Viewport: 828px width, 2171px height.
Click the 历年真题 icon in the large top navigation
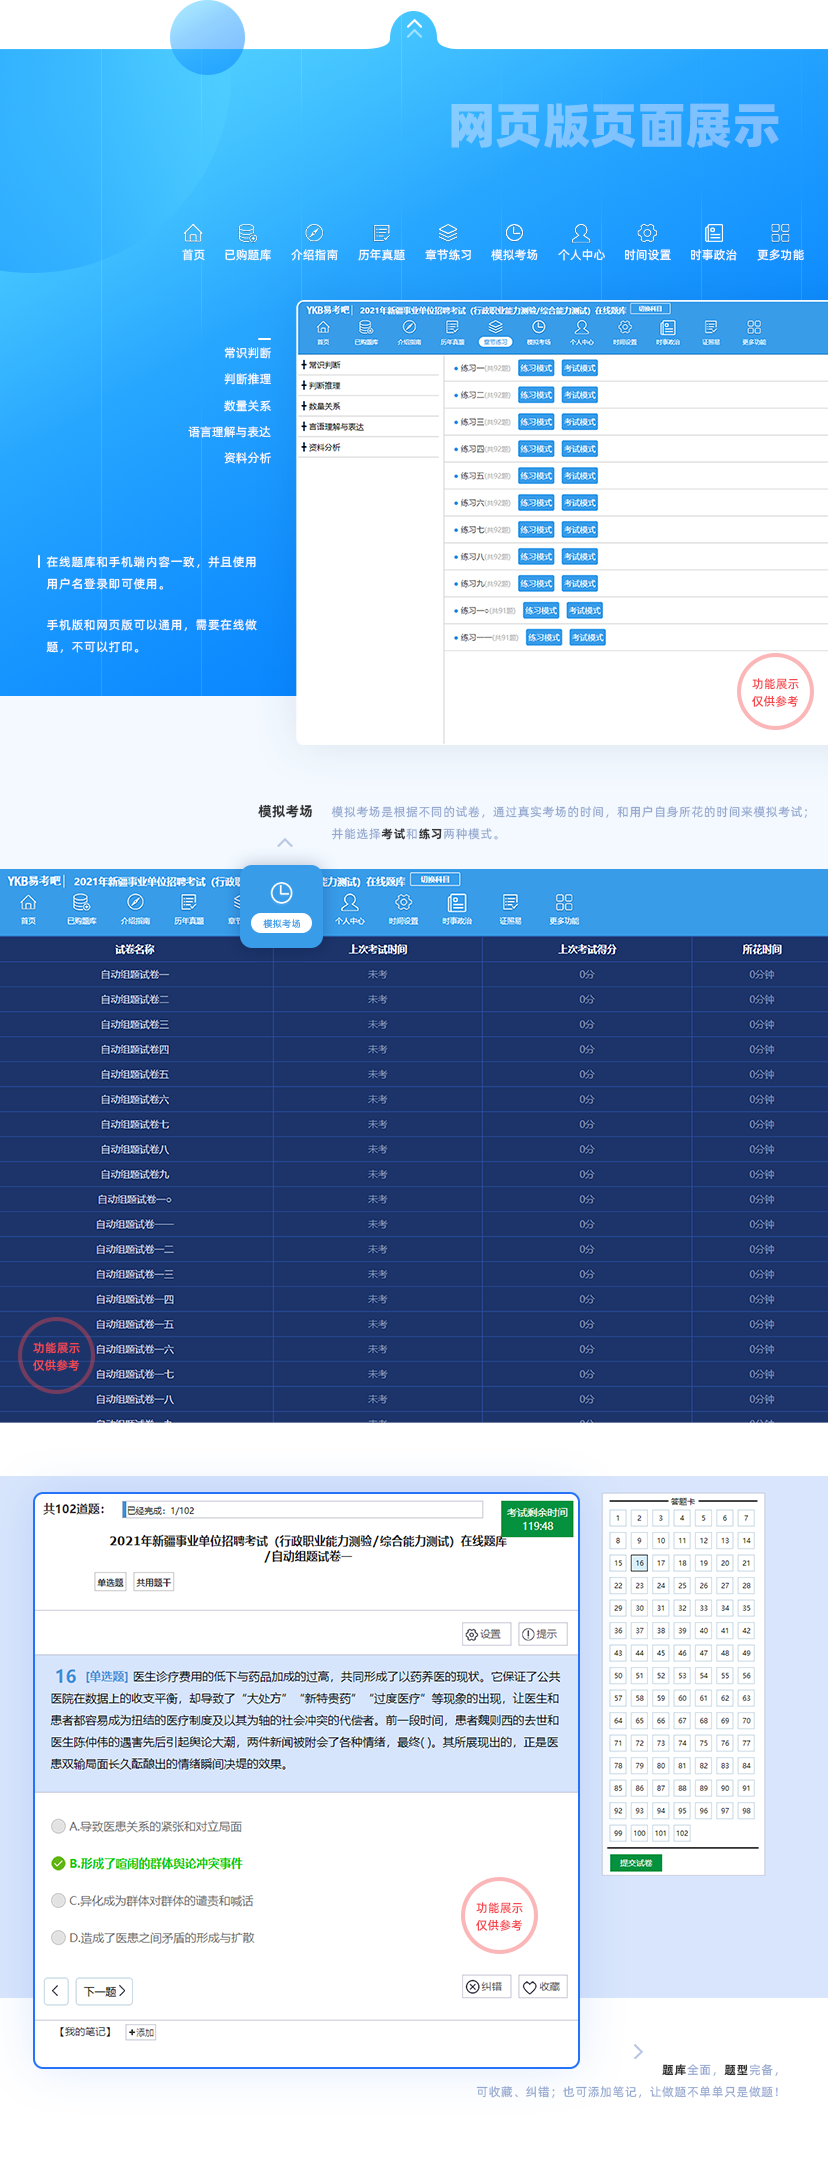pyautogui.click(x=381, y=234)
